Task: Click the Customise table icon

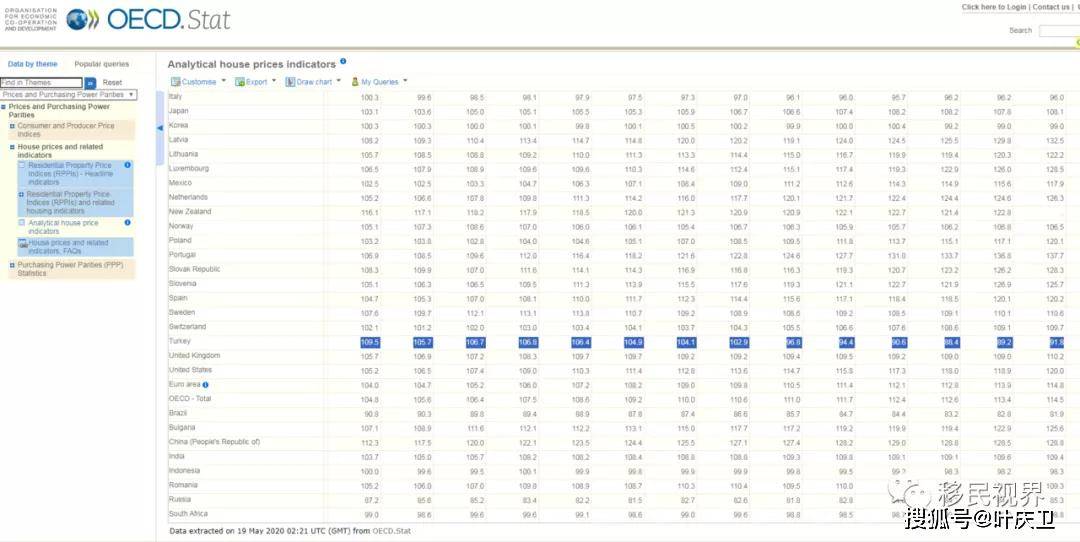Action: coord(175,82)
